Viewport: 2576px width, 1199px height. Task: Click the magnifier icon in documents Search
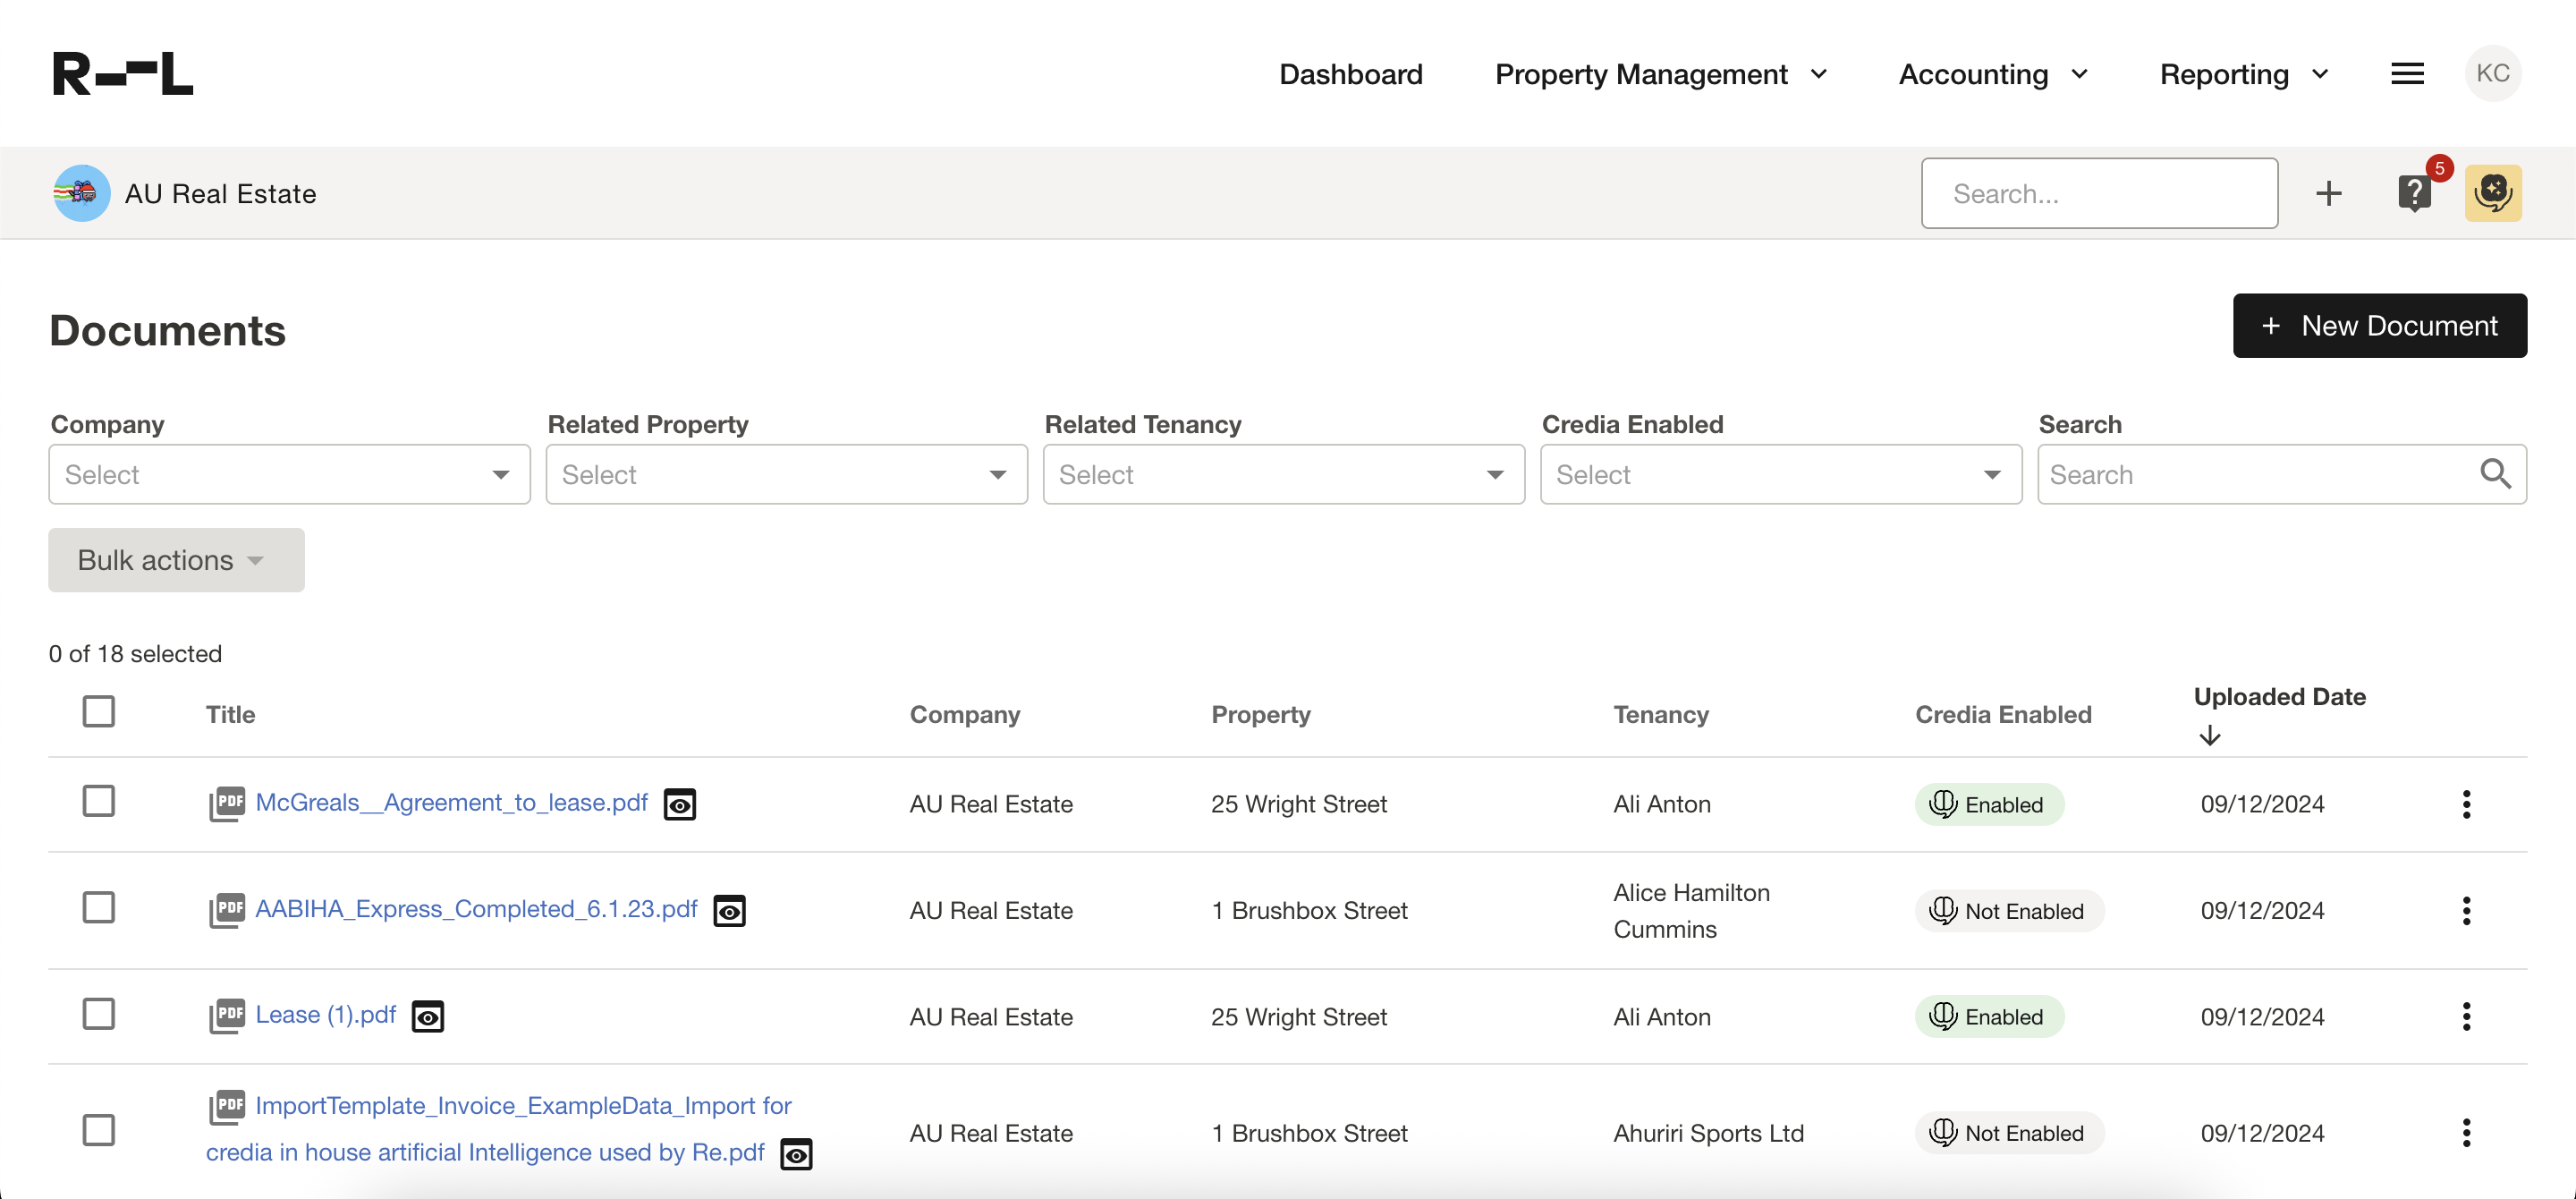click(x=2495, y=474)
